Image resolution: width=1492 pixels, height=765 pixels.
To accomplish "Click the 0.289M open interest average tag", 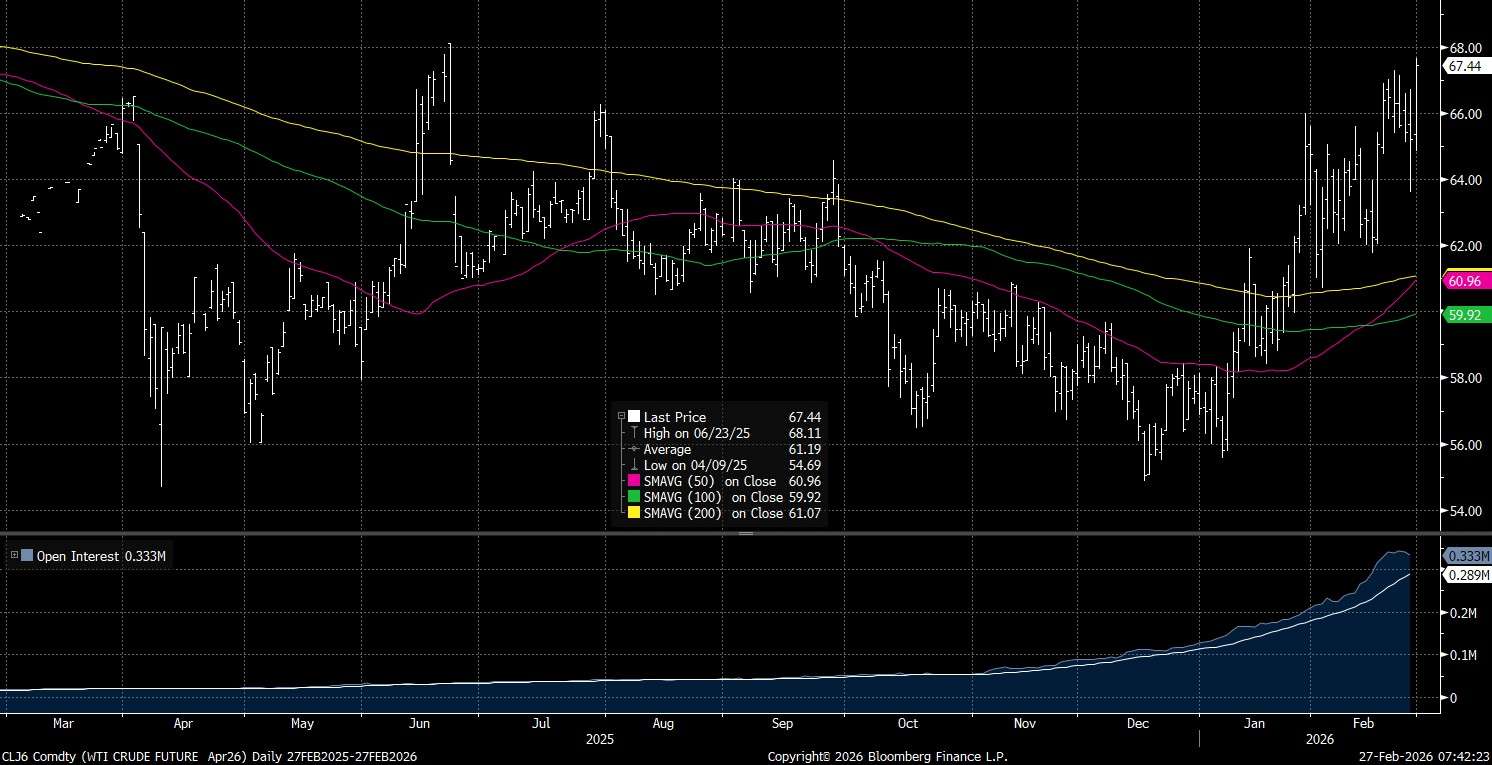I will pyautogui.click(x=1464, y=574).
